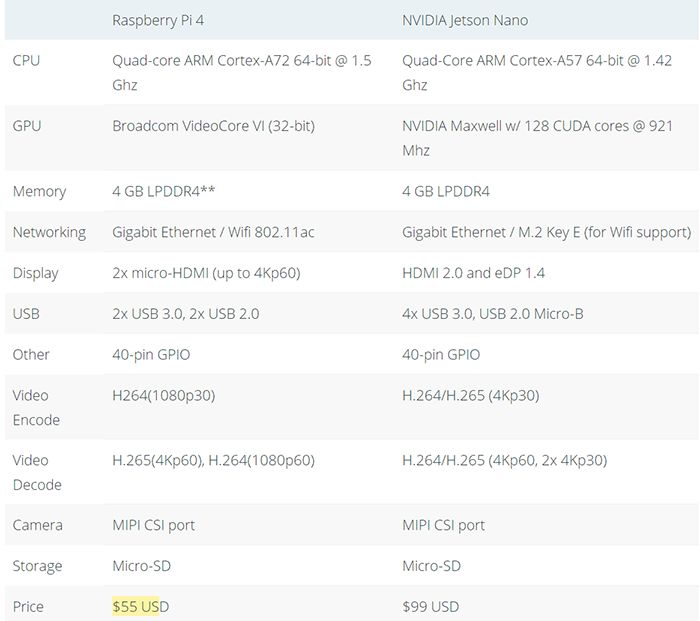Viewport: 700px width, 621px height.
Task: Select HDMI 2.0 and eDP 1.4 cell
Action: [x=473, y=273]
